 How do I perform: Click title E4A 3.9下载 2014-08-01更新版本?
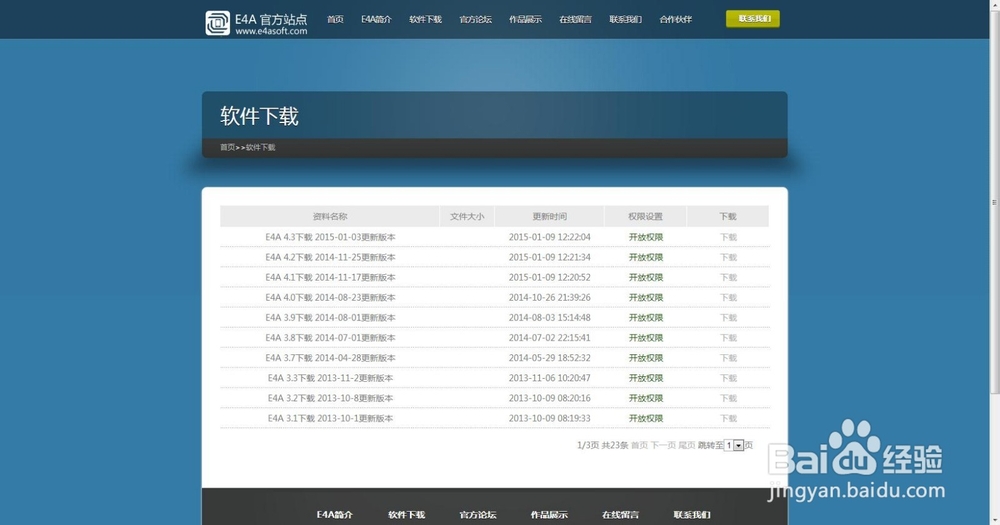click(330, 318)
